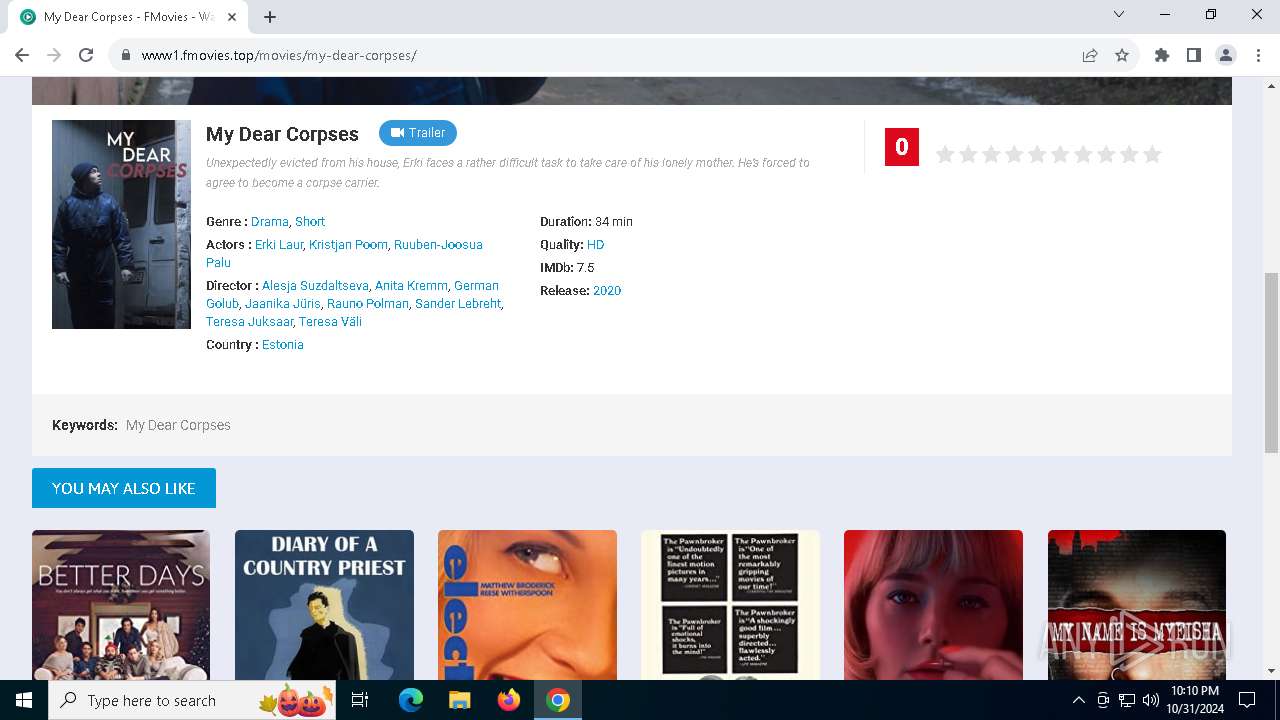Click the red rating score box

pyautogui.click(x=902, y=147)
